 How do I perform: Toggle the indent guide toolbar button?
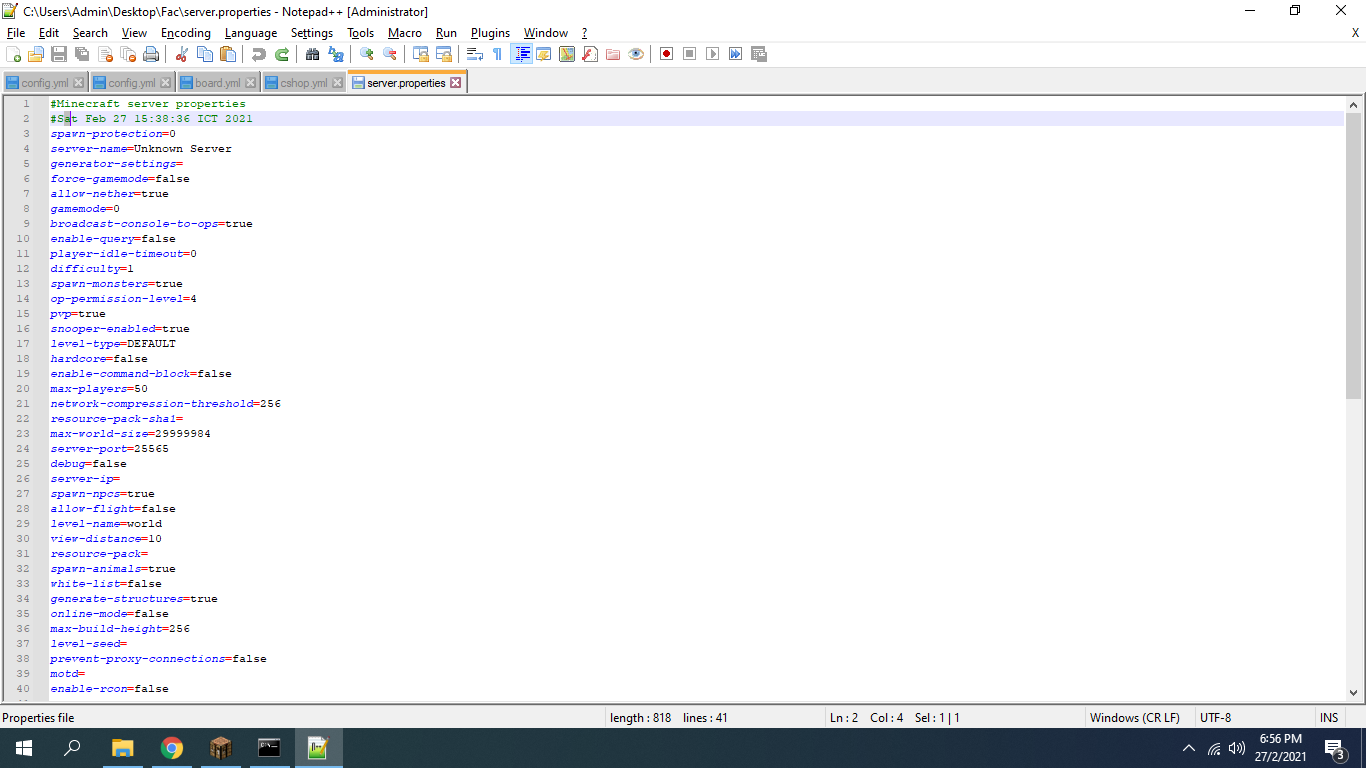[521, 54]
